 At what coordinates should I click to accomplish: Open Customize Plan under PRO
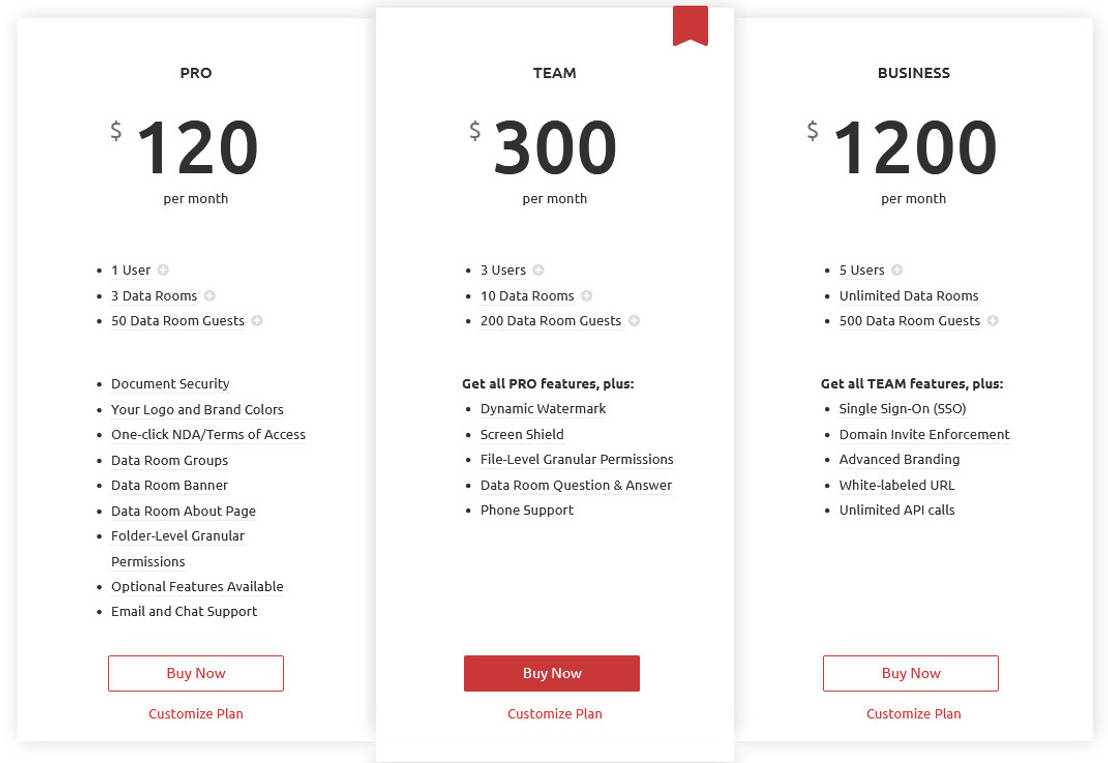click(x=195, y=713)
